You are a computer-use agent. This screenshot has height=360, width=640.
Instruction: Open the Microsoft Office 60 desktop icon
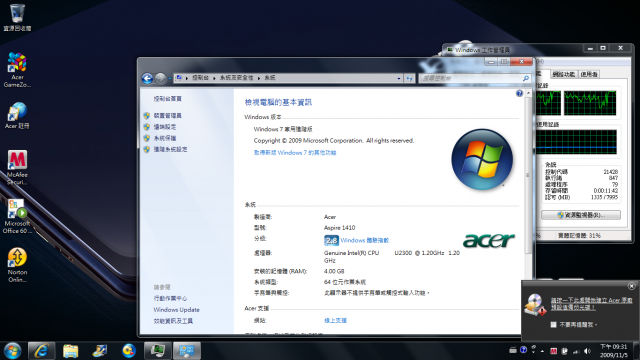pyautogui.click(x=17, y=216)
